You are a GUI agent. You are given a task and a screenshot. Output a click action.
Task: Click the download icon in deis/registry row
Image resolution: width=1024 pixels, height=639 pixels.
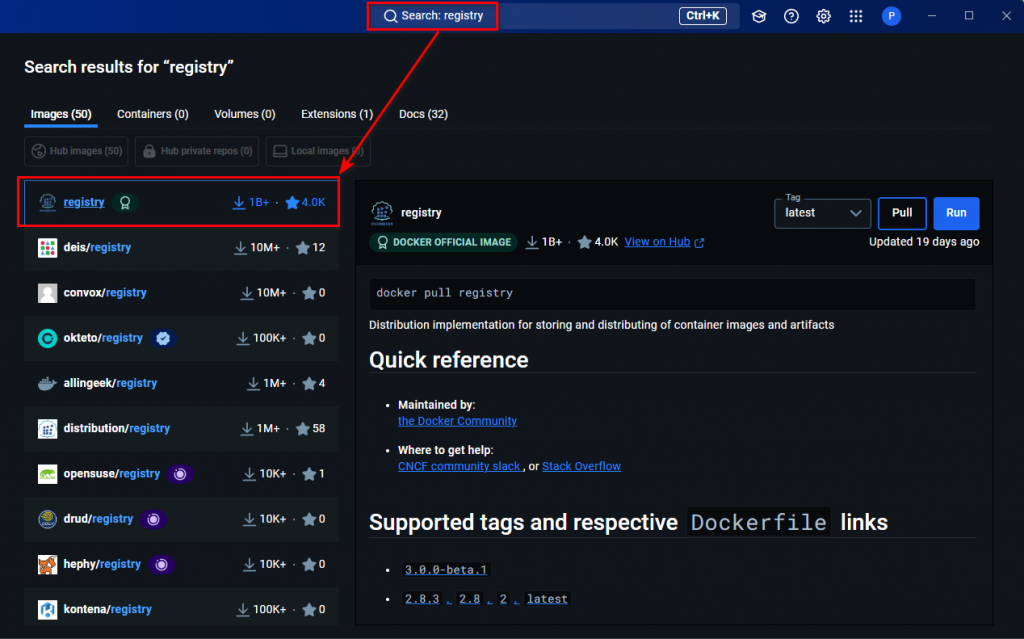tap(240, 248)
